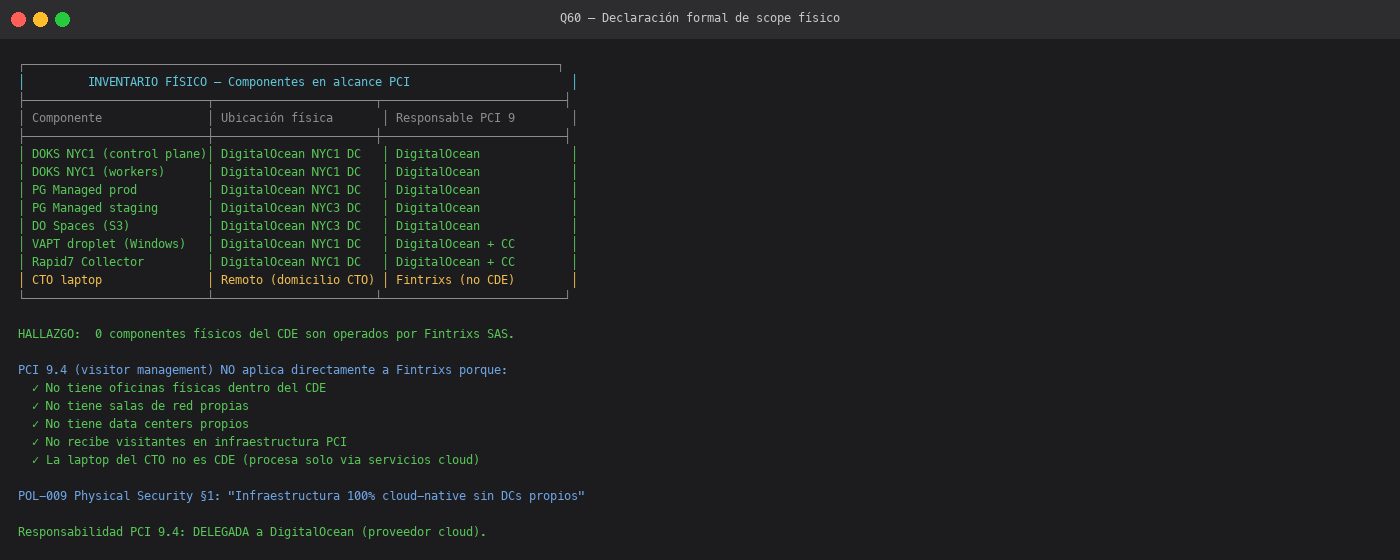
Task: Click the "PCI 9.4 (visitor management) NO aplica" line
Action: [263, 370]
